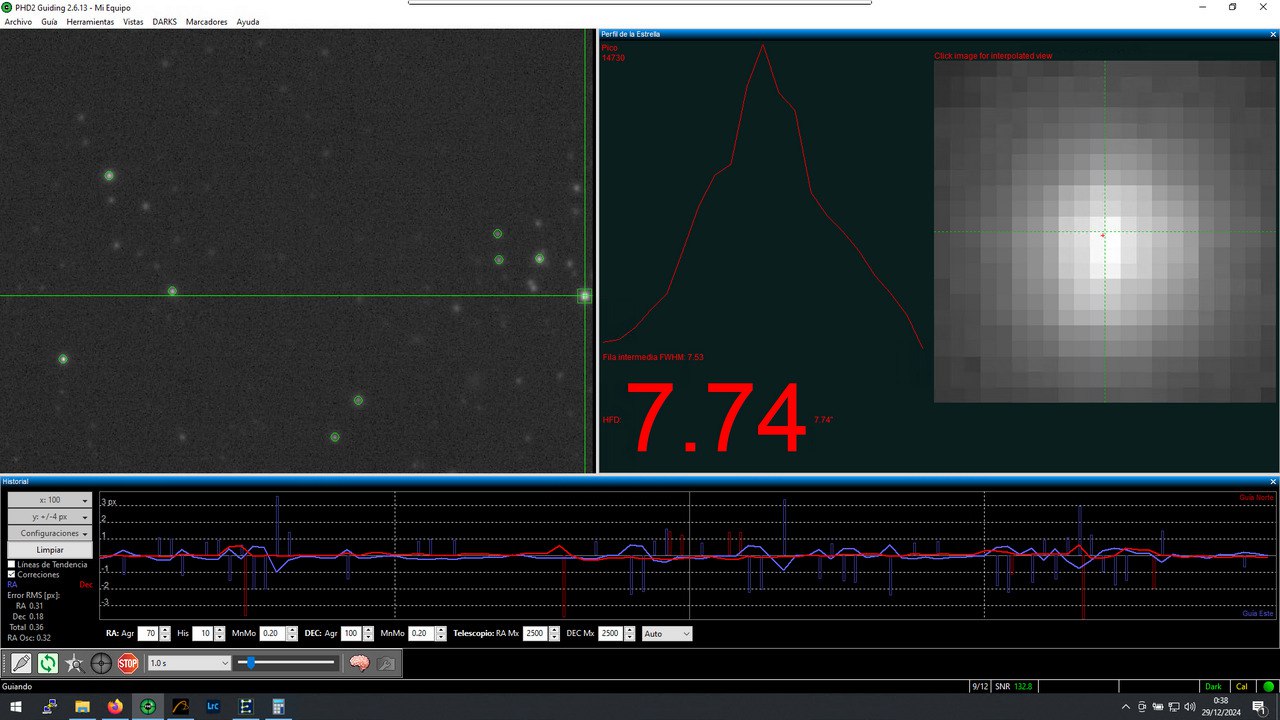Open the green grid app in taskbar
This screenshot has width=1280, height=720.
246,707
